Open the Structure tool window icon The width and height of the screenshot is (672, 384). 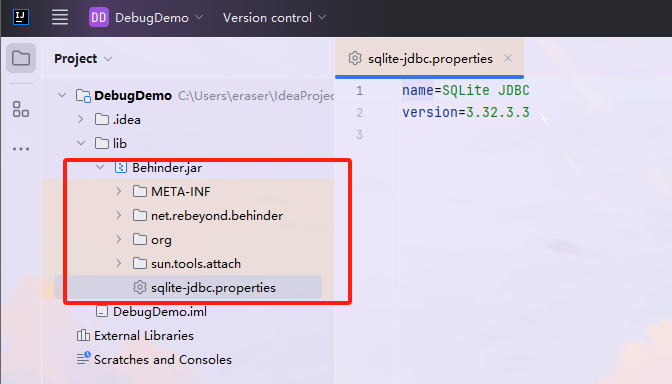tap(21, 109)
